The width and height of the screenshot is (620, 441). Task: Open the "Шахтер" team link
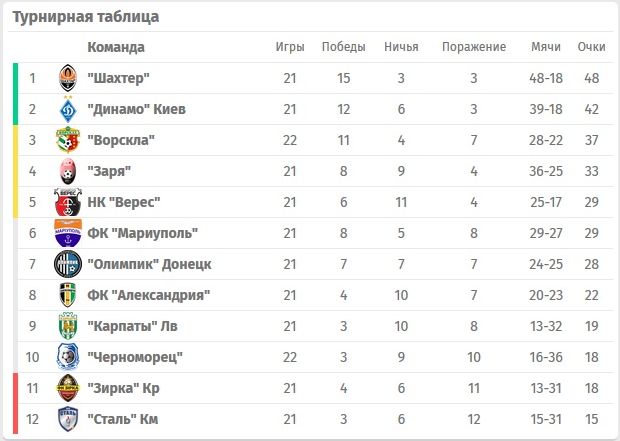click(118, 78)
